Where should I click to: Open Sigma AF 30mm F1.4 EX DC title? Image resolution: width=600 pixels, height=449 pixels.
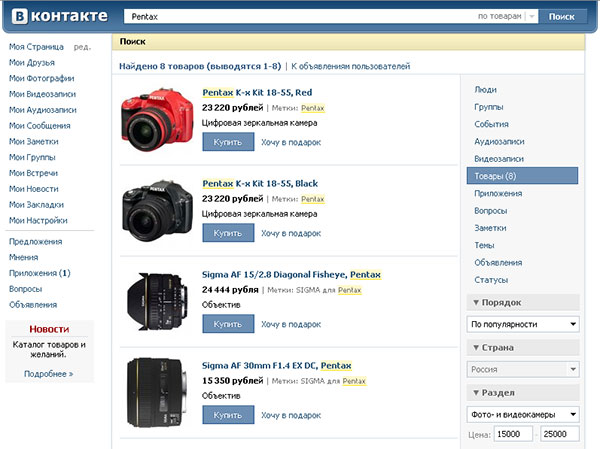(x=276, y=366)
